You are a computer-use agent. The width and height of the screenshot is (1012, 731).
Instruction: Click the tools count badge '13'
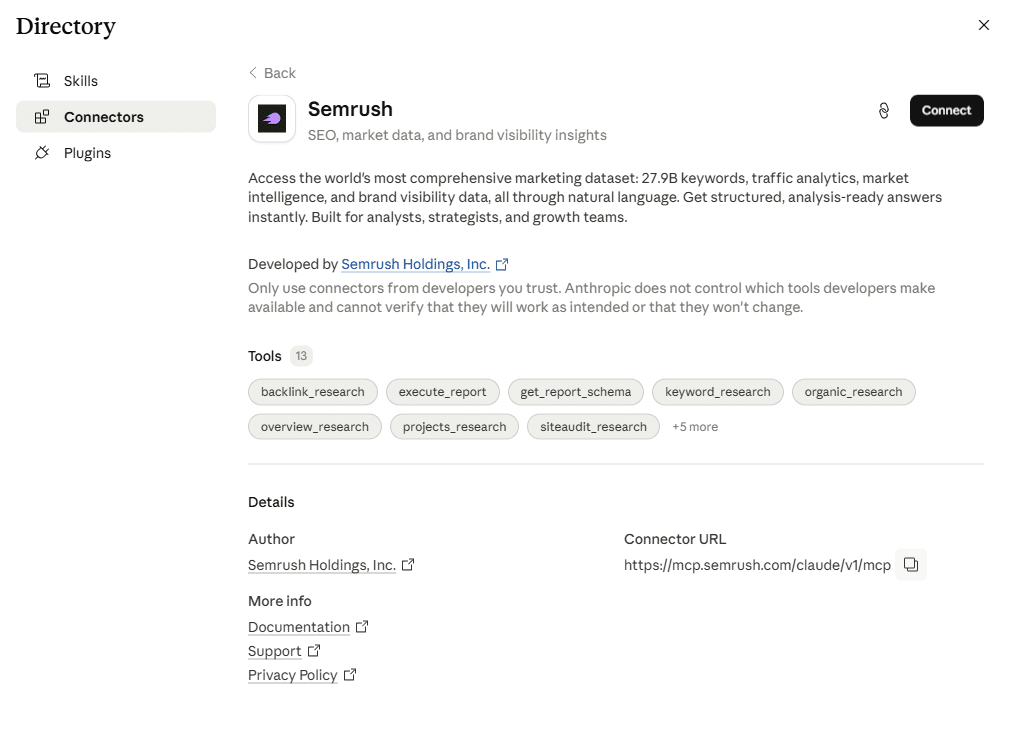tap(301, 355)
